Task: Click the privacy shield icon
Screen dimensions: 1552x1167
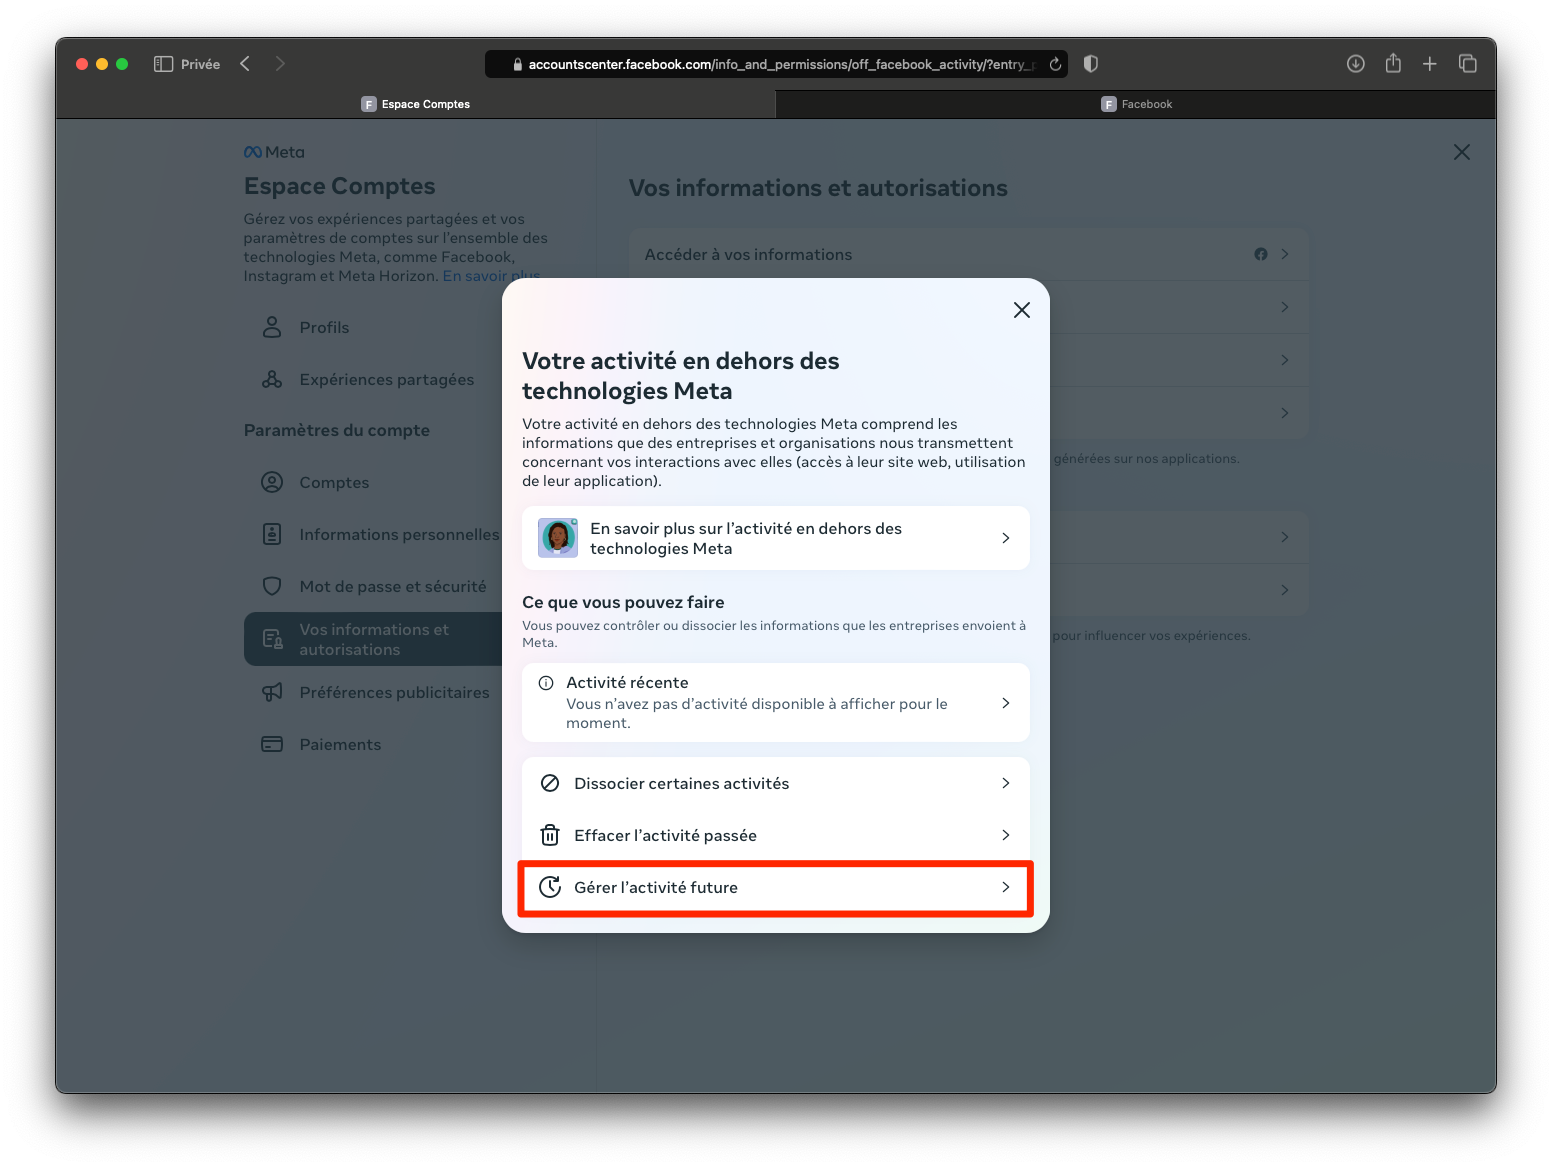Action: point(1091,64)
